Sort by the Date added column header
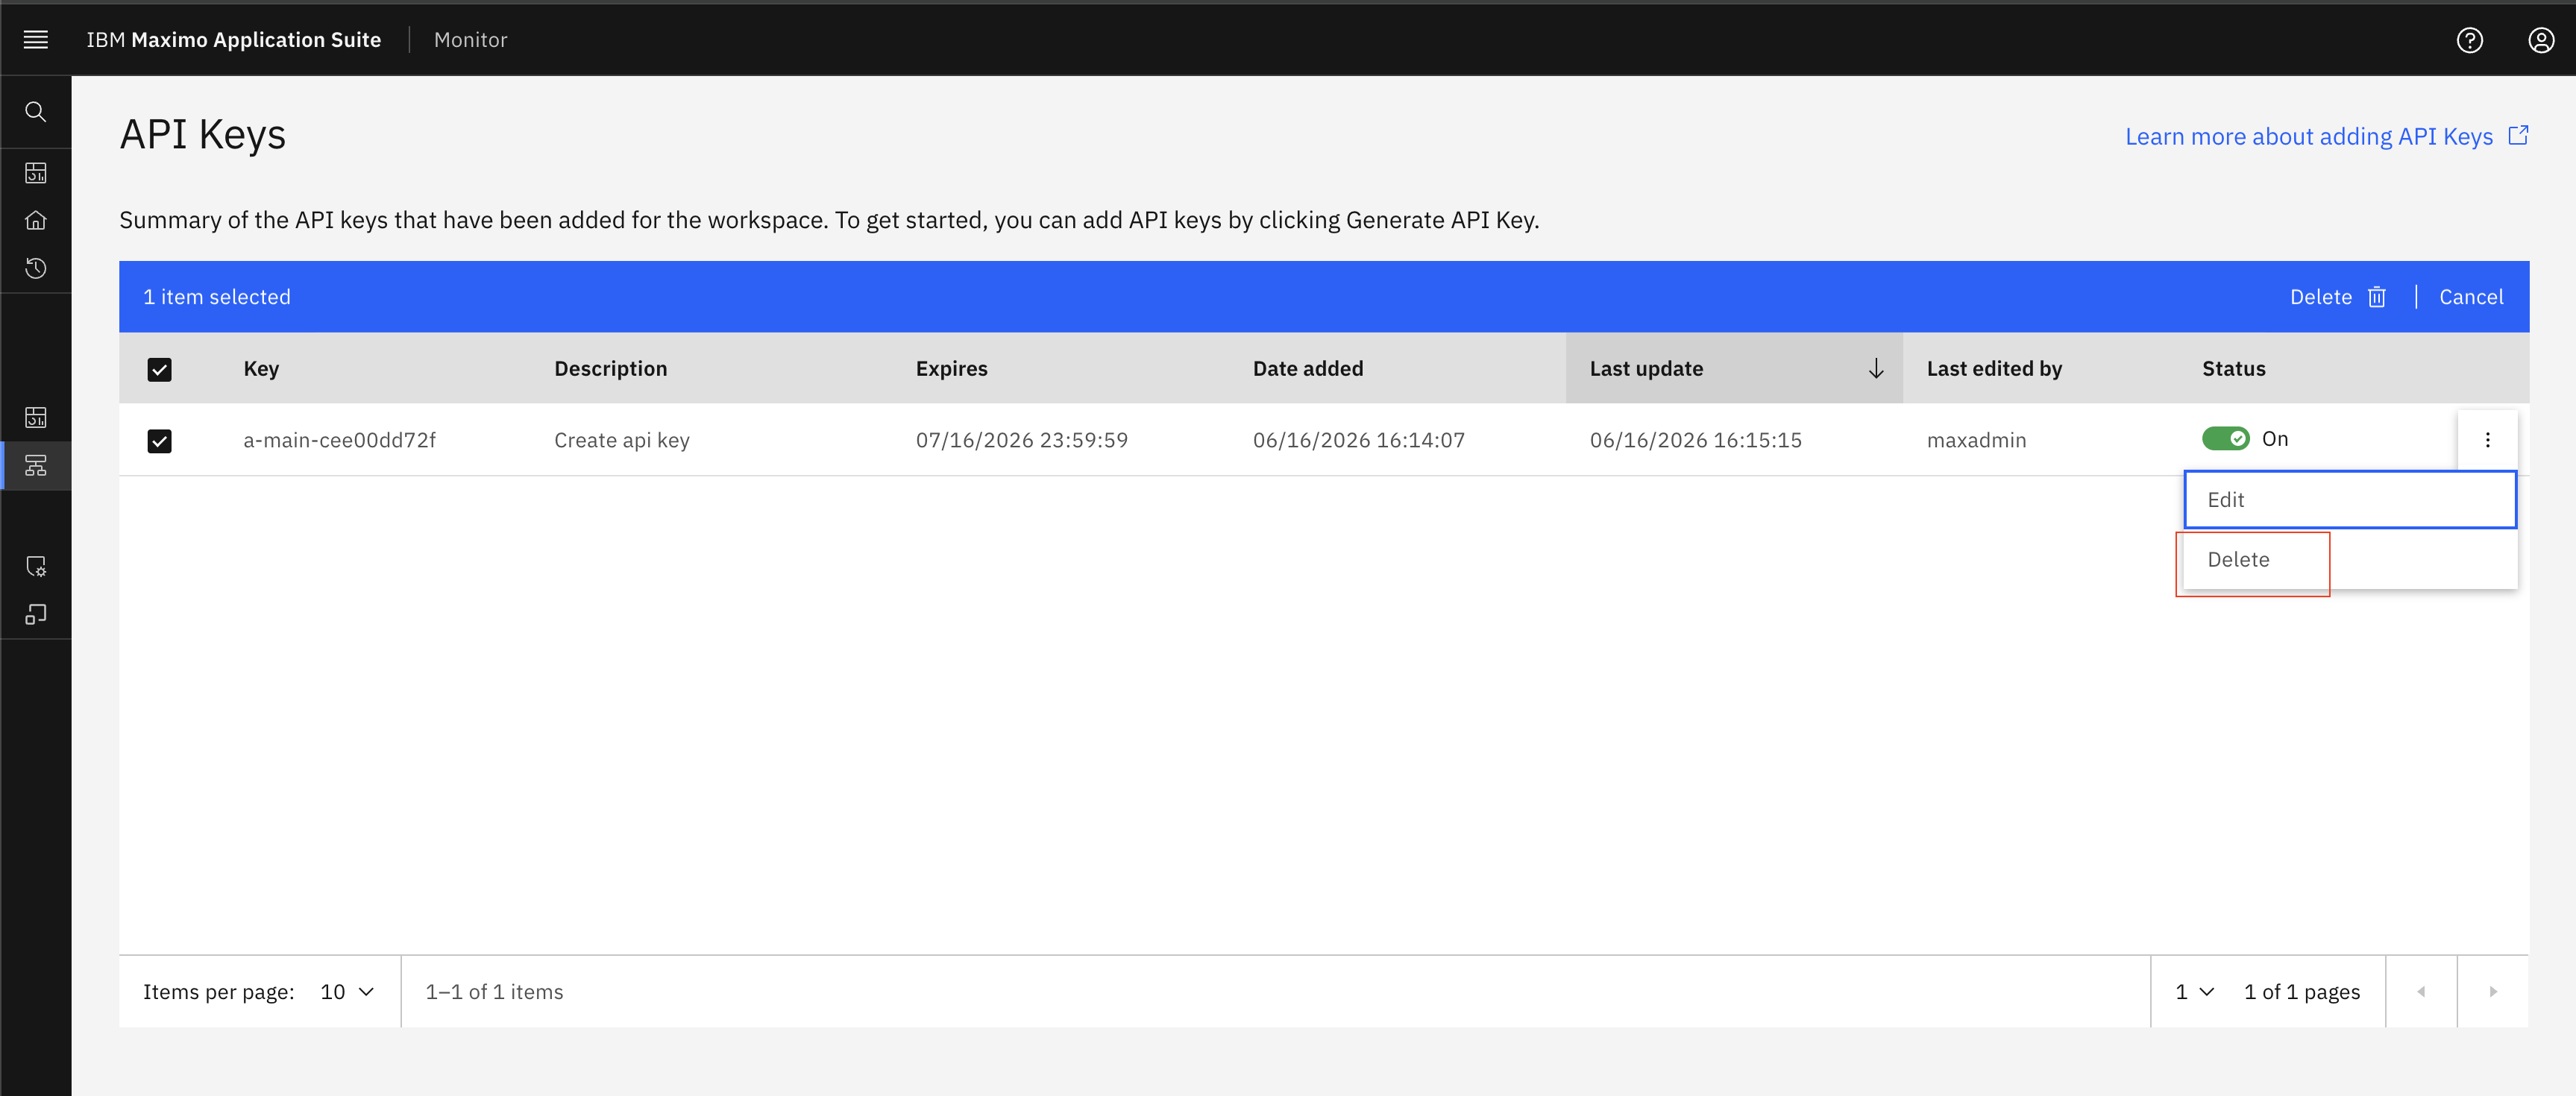Screen dimensions: 2576x1096 pyautogui.click(x=1307, y=369)
